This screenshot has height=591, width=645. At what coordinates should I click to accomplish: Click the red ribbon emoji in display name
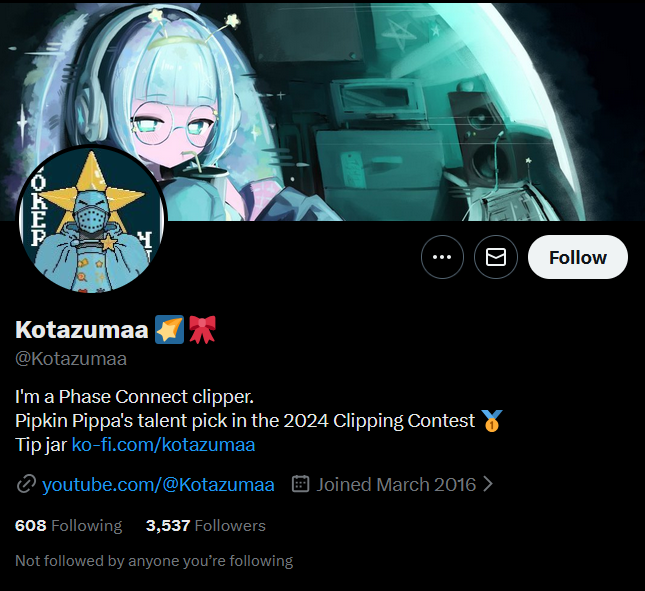coord(202,329)
